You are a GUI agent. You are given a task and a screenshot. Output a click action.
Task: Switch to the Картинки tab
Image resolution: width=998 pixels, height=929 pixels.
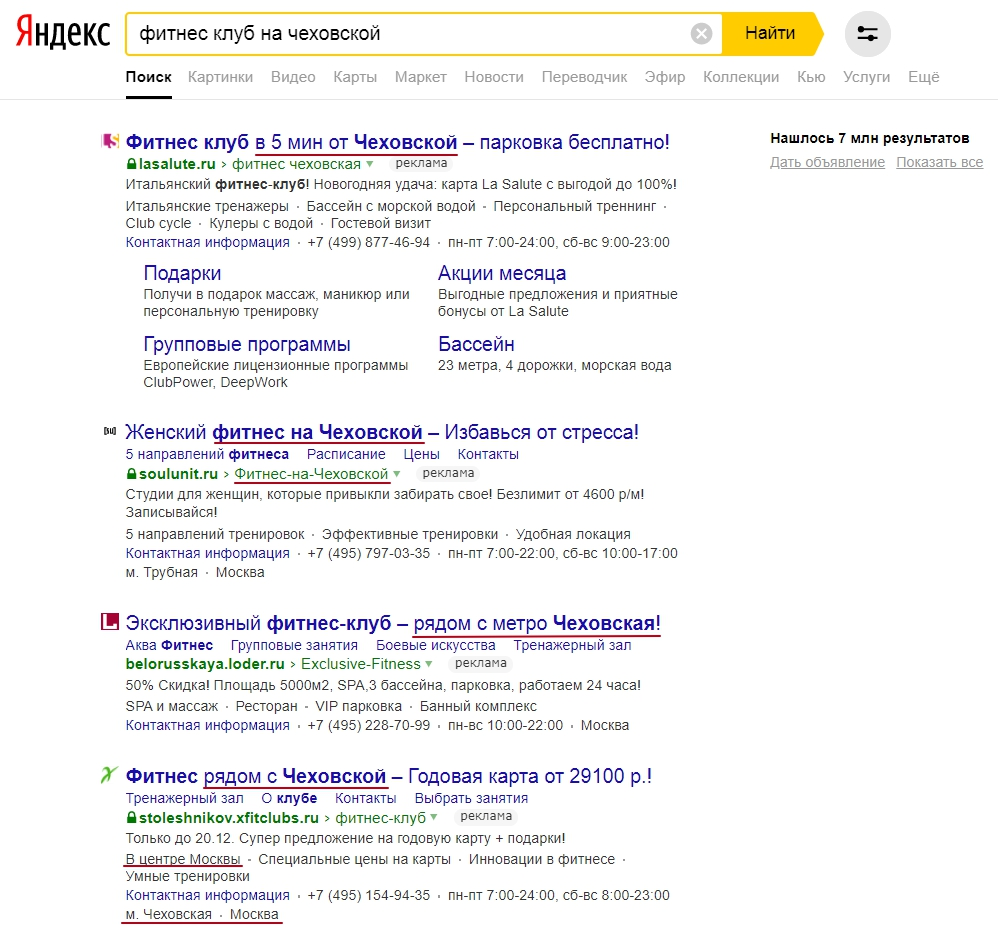(x=220, y=77)
